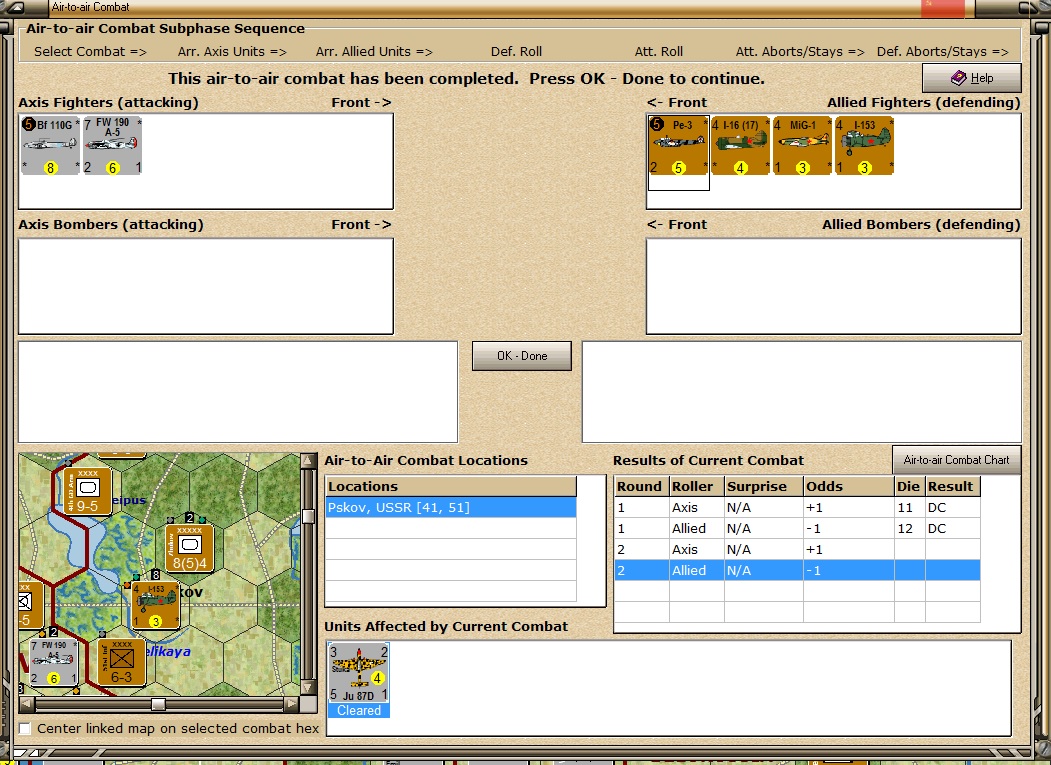
Task: Select round 1 Axis result row
Action: pyautogui.click(x=798, y=508)
